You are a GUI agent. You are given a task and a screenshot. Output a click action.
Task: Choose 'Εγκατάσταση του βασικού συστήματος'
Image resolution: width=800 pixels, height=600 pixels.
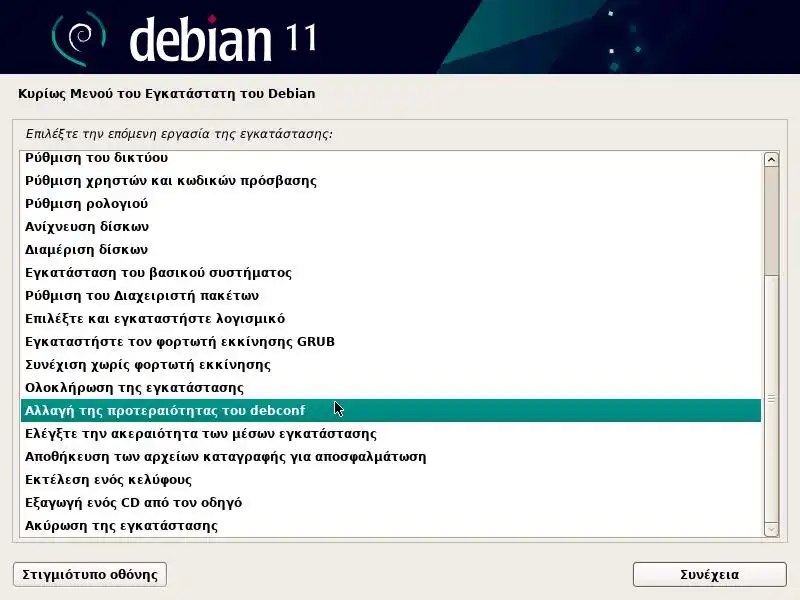click(x=391, y=272)
